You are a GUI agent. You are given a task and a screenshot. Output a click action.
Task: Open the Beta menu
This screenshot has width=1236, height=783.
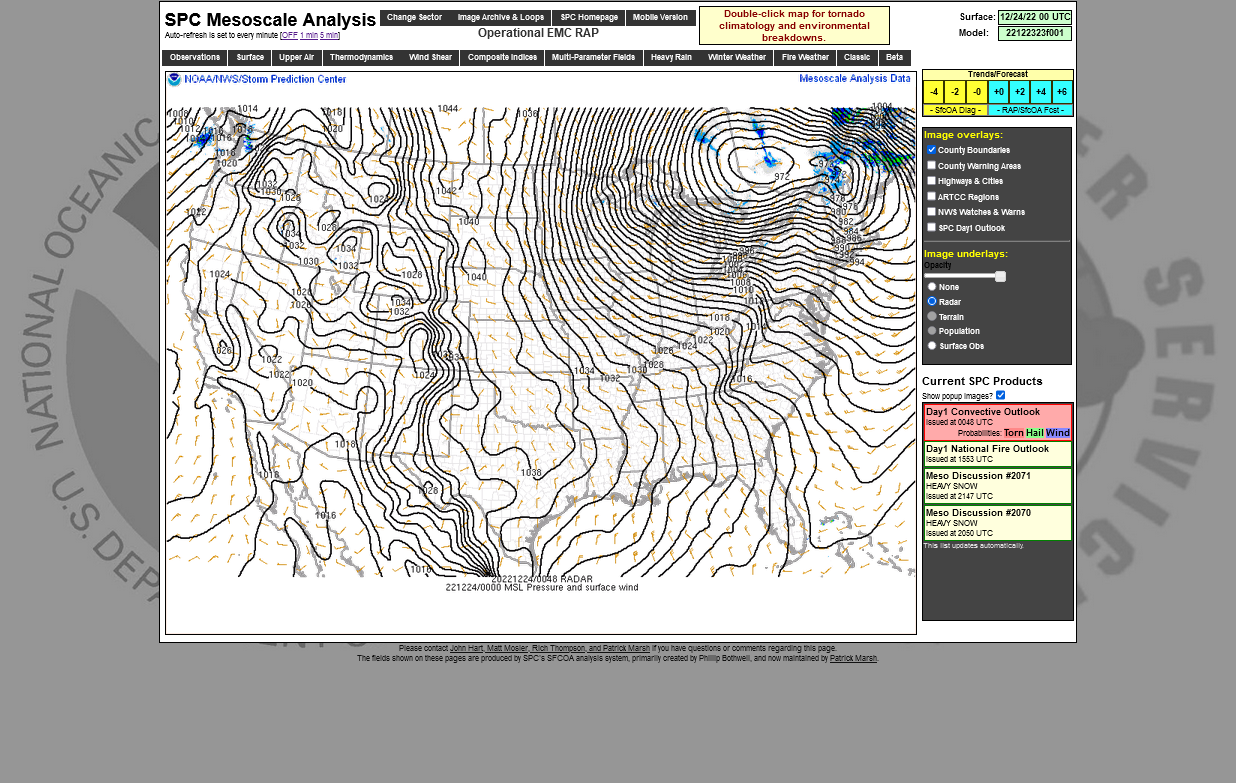(x=894, y=58)
